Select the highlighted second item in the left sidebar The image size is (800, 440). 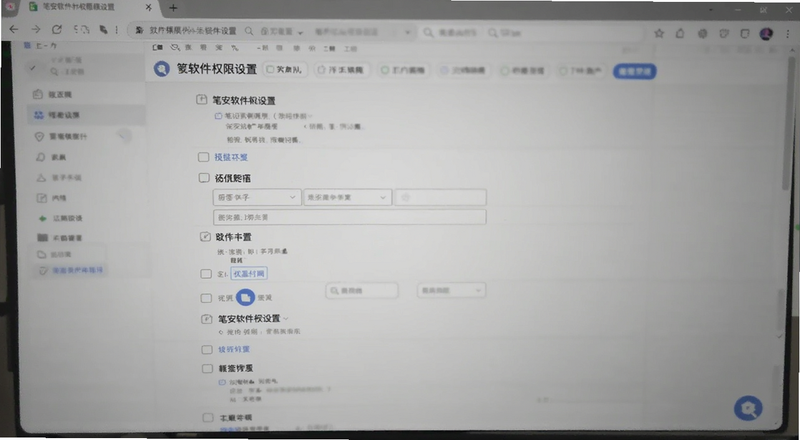[x=86, y=115]
